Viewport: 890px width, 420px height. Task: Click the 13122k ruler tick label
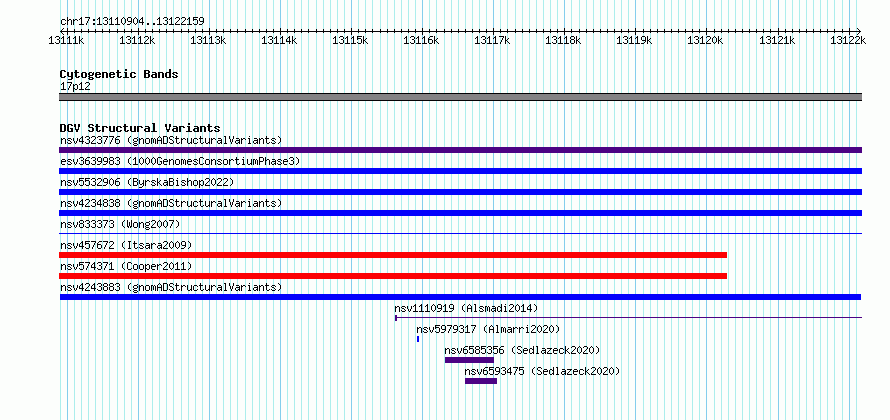point(849,40)
